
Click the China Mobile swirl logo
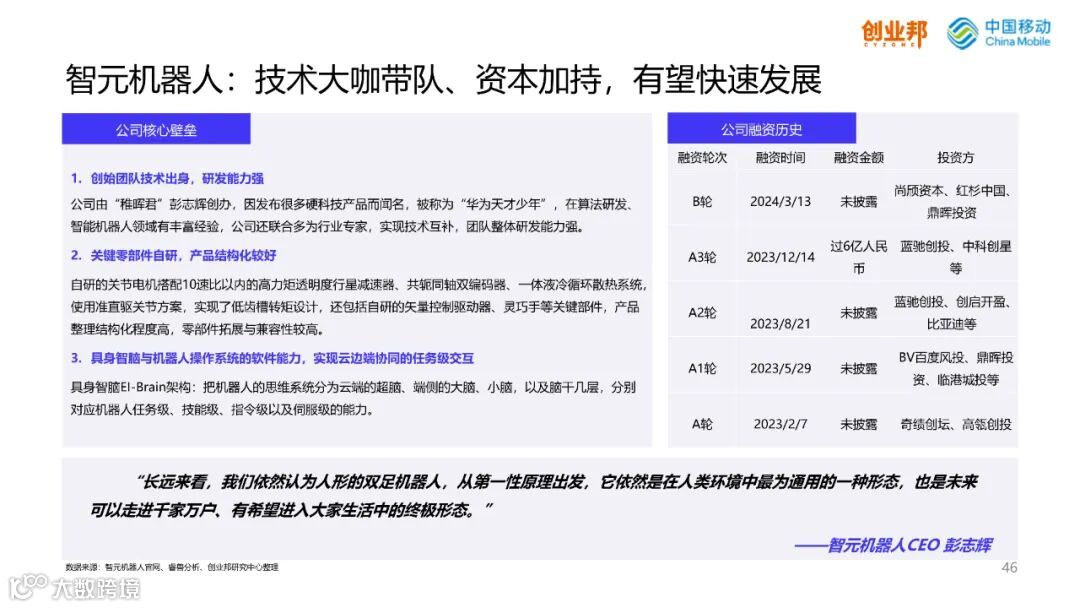[x=962, y=33]
